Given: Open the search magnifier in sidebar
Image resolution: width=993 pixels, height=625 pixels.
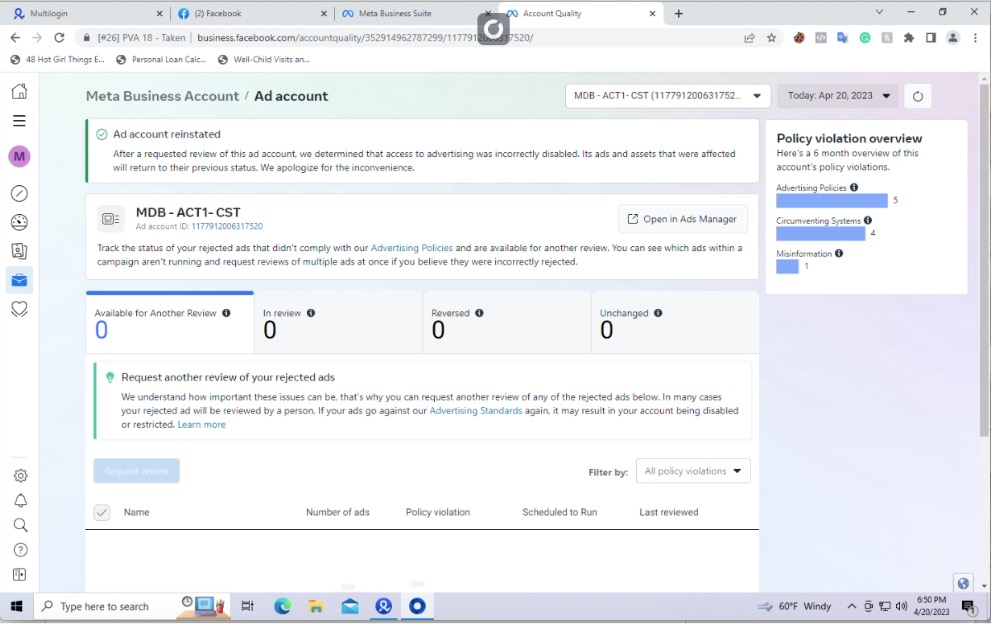Looking at the screenshot, I should (x=20, y=525).
